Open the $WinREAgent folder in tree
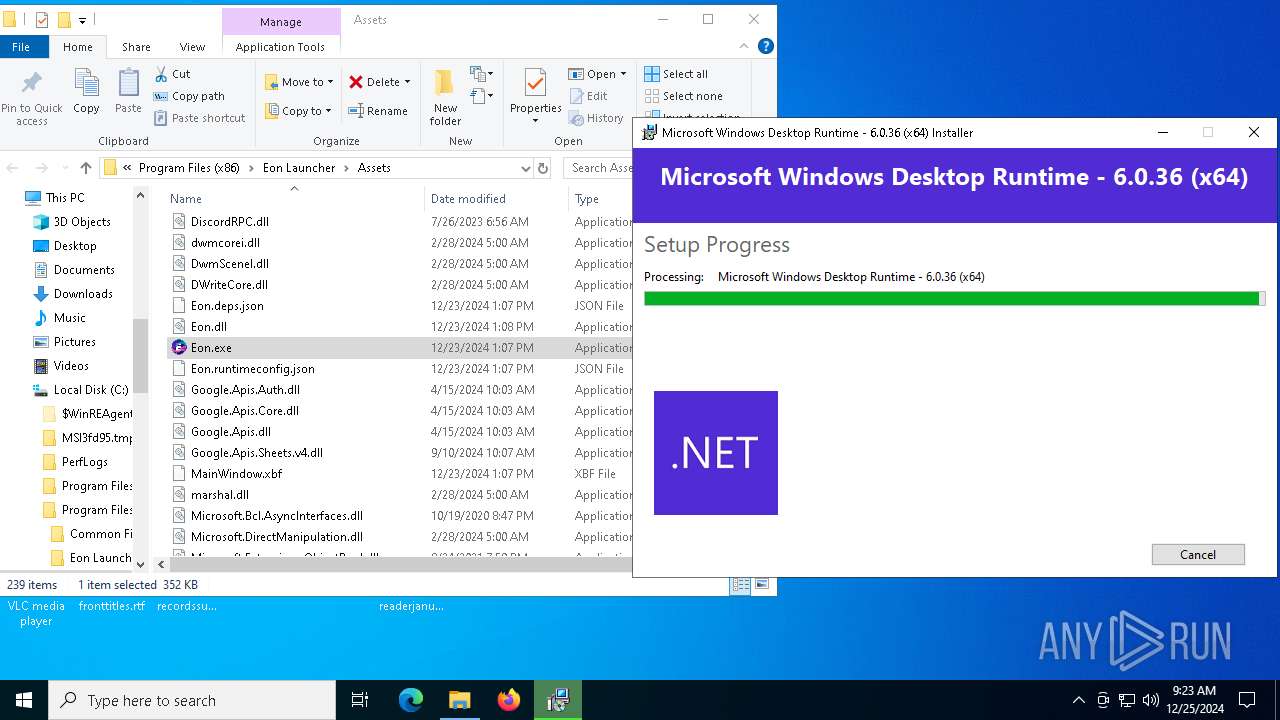The height and width of the screenshot is (720, 1280). coord(96,414)
